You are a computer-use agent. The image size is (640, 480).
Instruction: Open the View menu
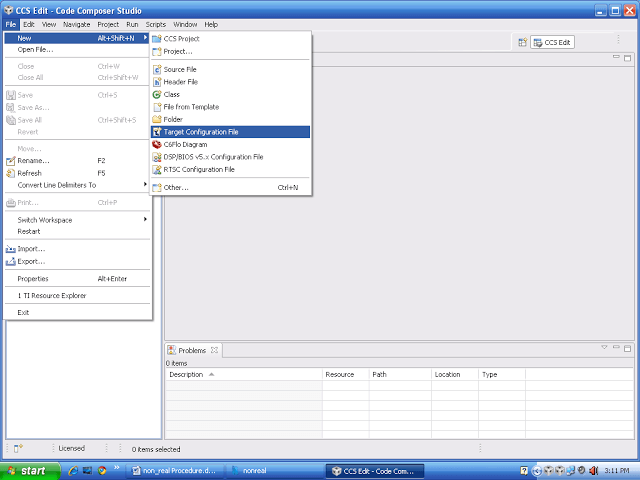pos(49,24)
